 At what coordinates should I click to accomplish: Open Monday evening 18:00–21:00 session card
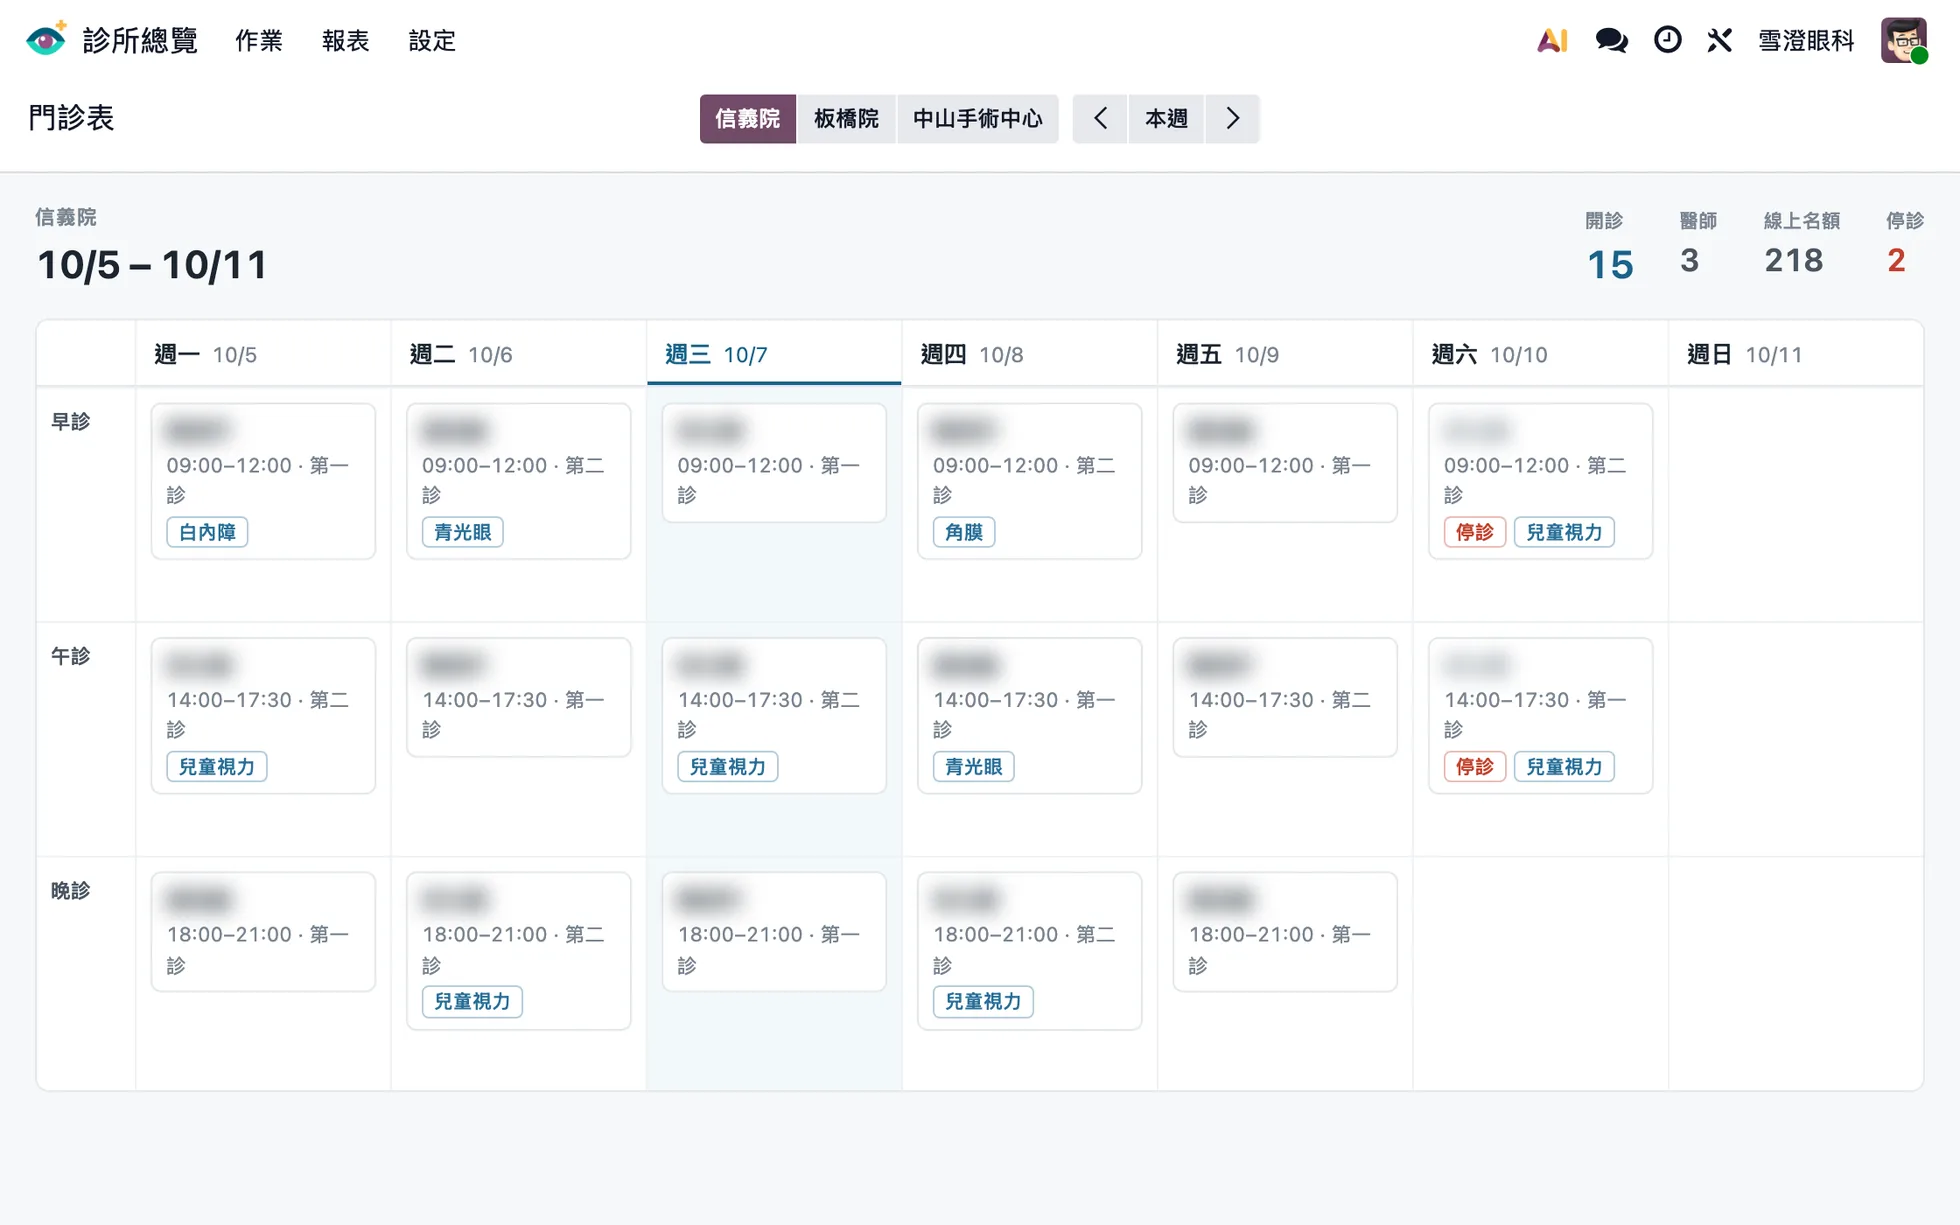pos(263,932)
